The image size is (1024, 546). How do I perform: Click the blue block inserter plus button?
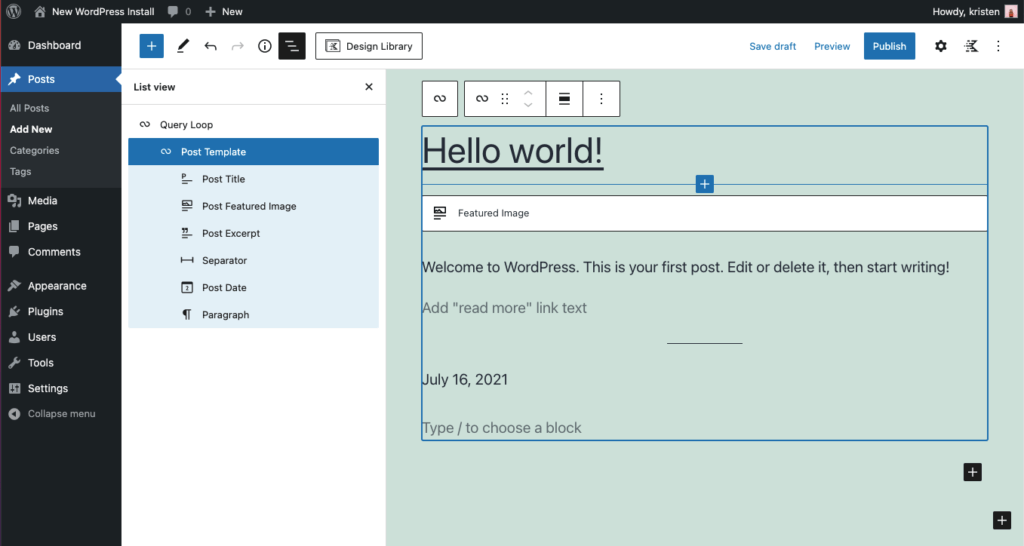[151, 46]
